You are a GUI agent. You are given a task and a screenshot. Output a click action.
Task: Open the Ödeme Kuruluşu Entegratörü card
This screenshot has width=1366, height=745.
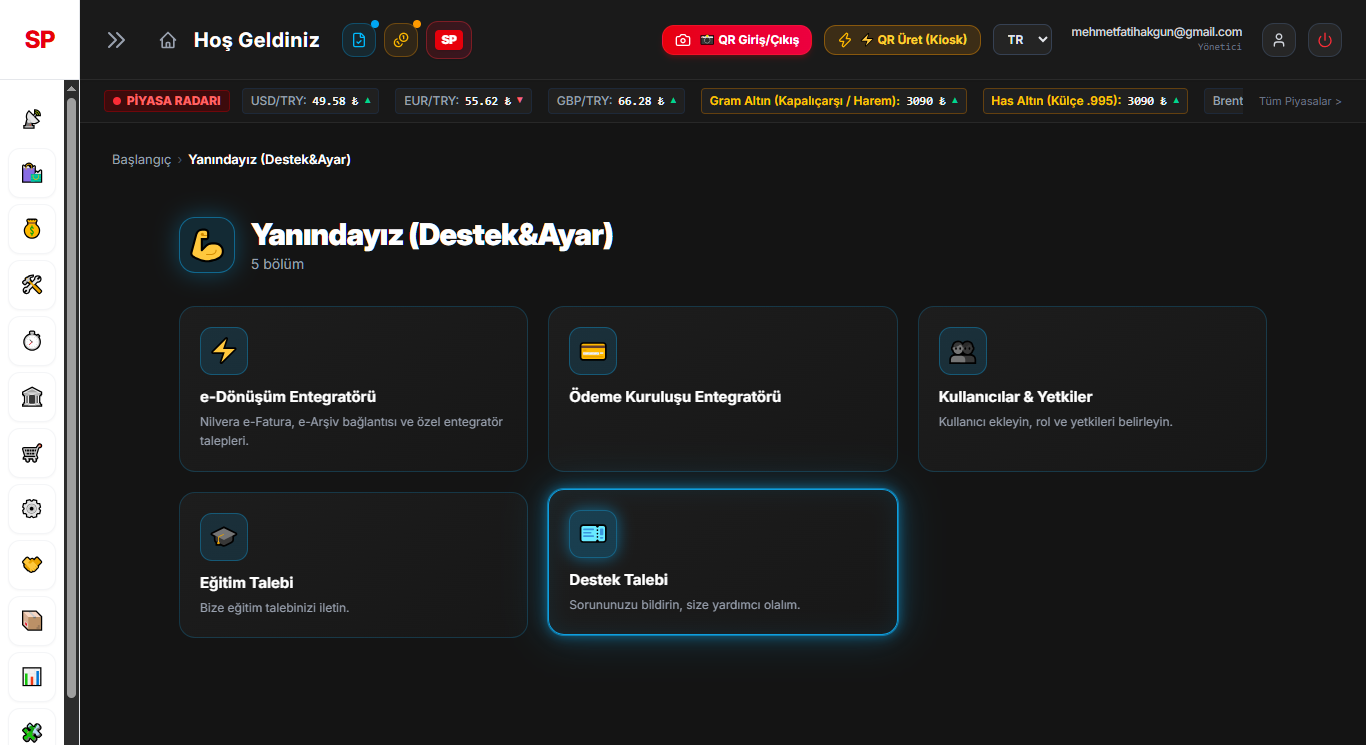[723, 389]
